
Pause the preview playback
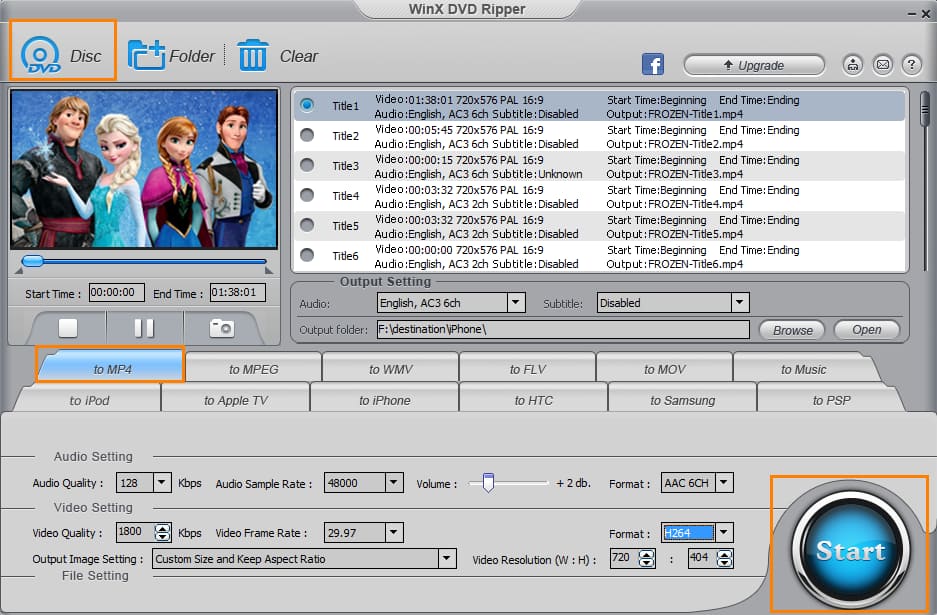144,328
